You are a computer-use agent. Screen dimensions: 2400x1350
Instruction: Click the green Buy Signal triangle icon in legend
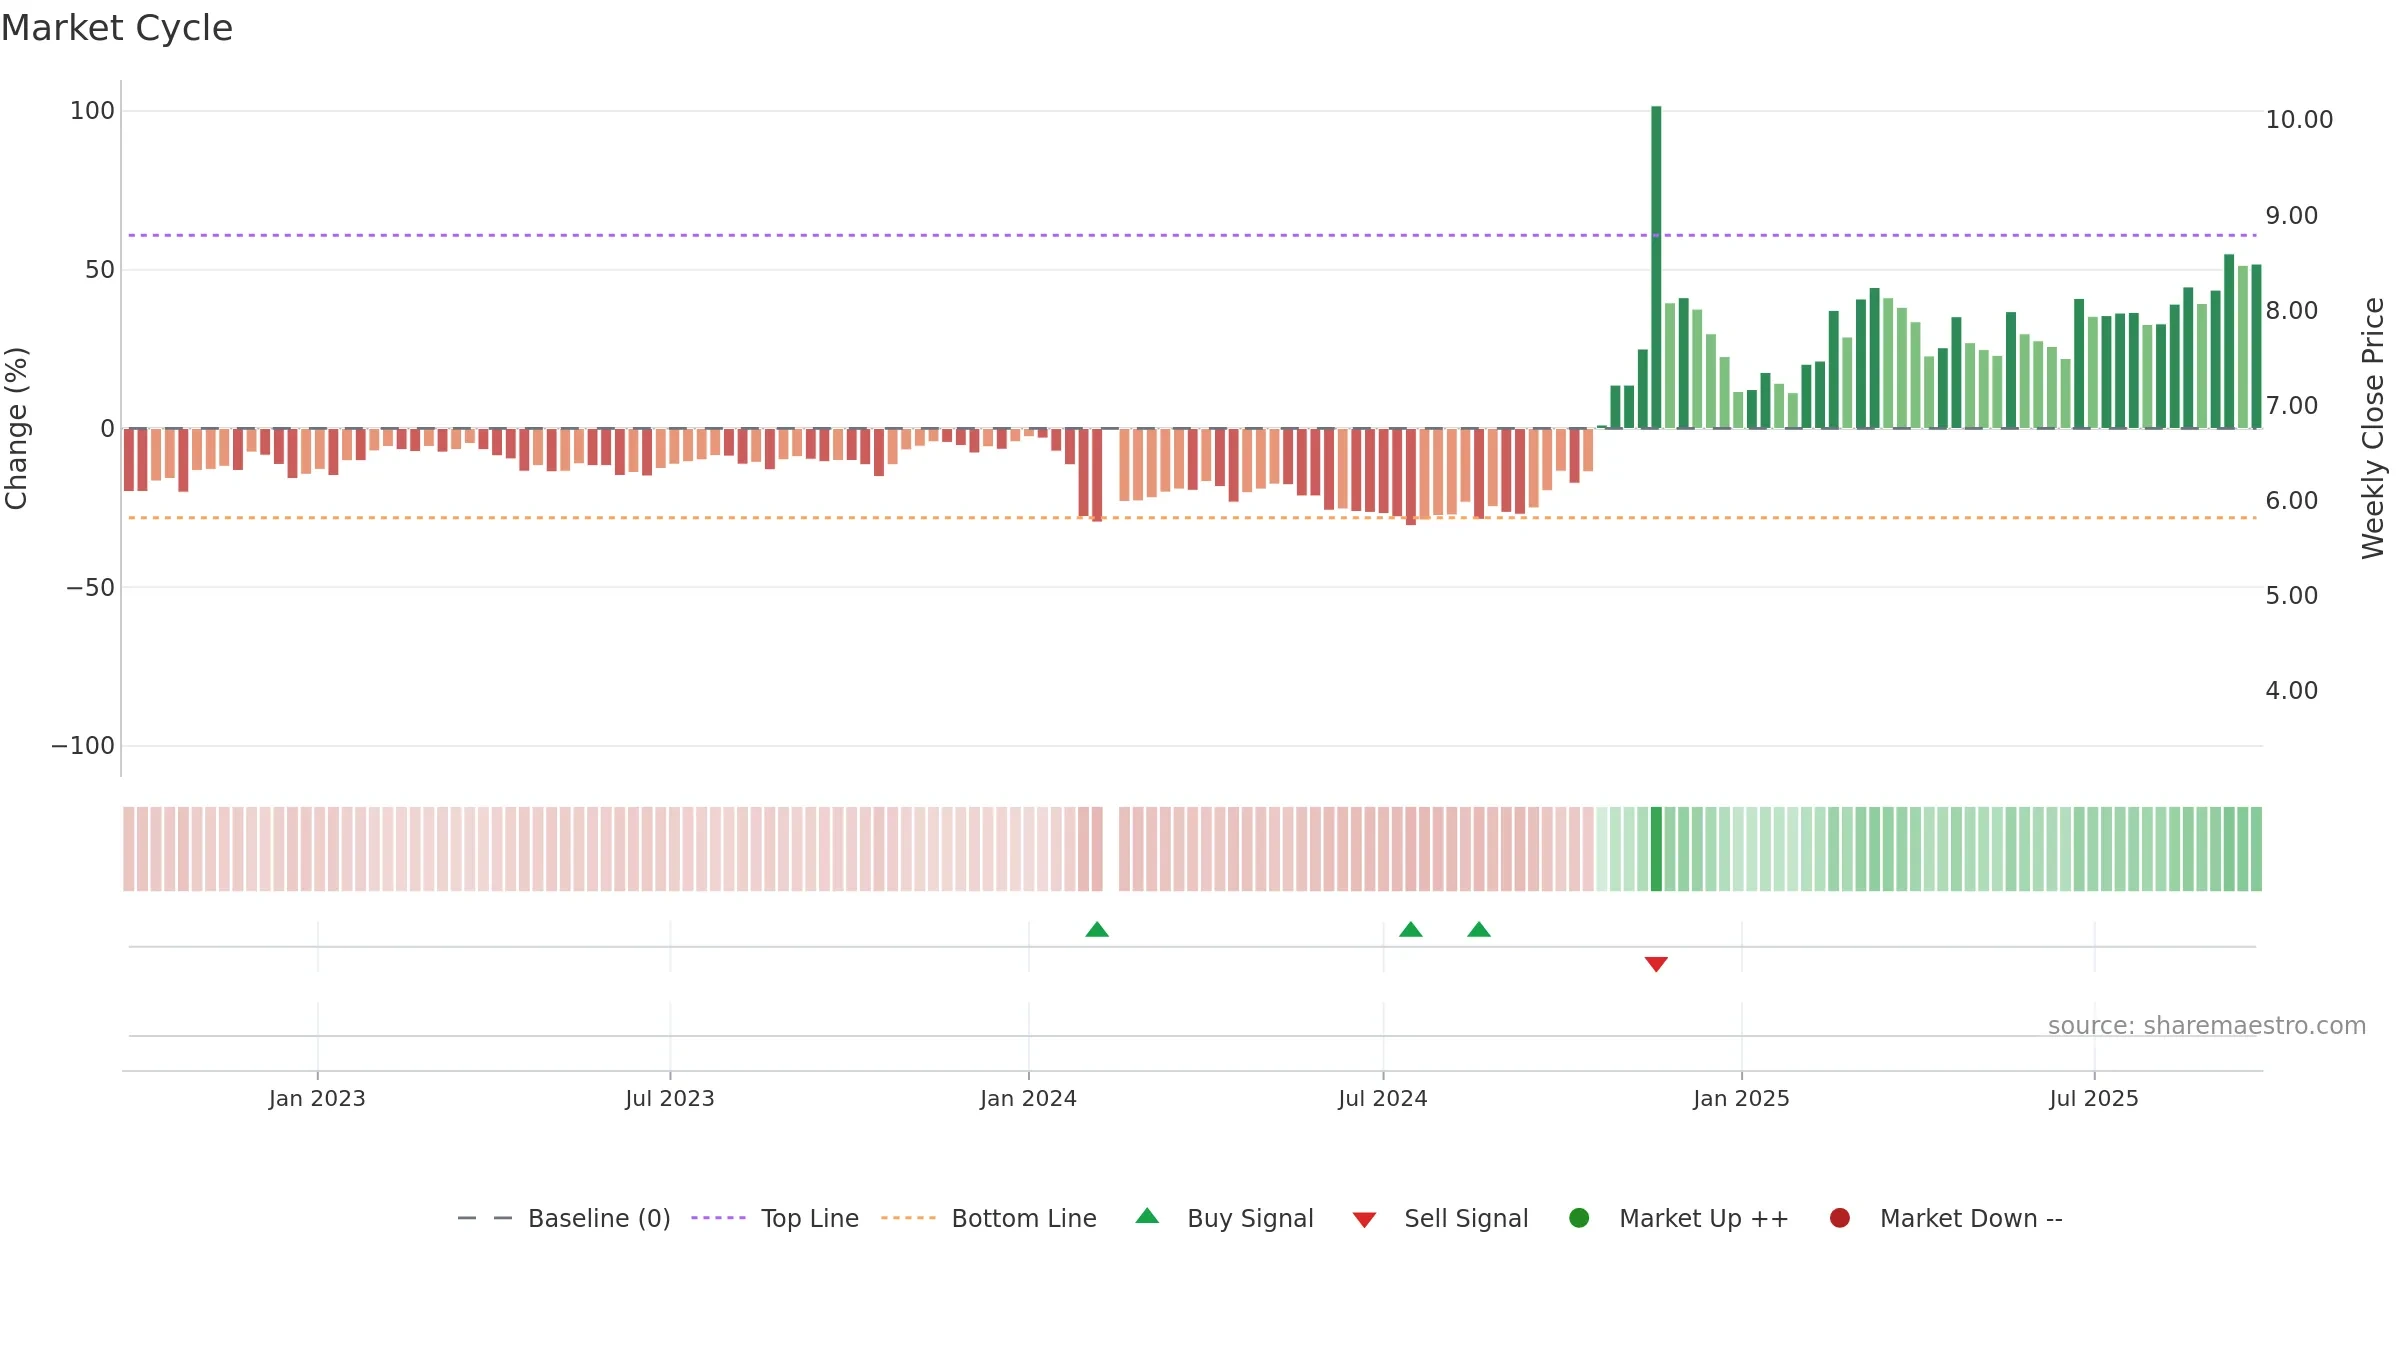[1147, 1216]
